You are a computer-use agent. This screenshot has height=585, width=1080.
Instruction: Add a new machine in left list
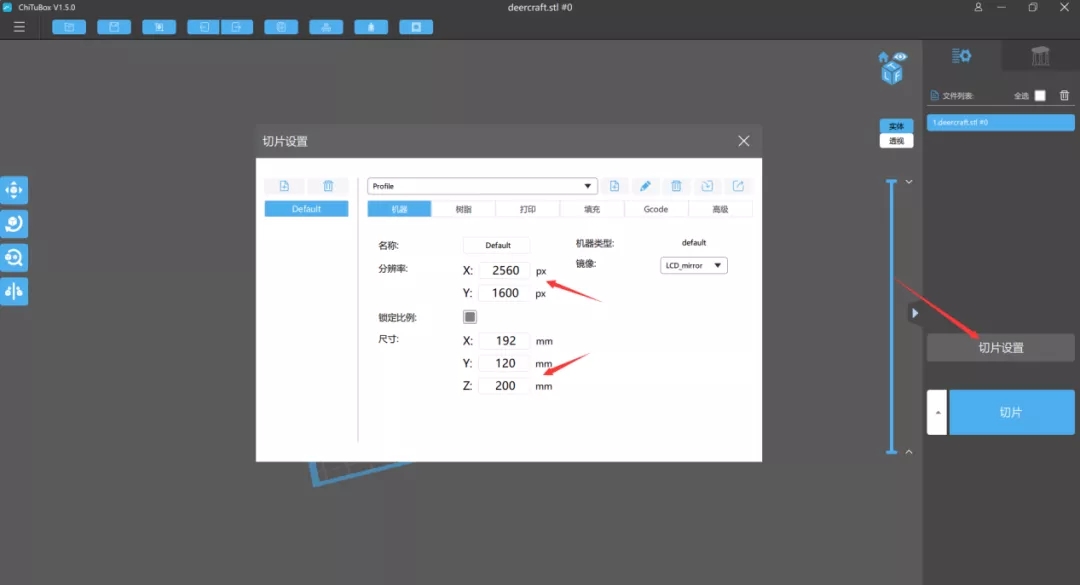[x=284, y=186]
